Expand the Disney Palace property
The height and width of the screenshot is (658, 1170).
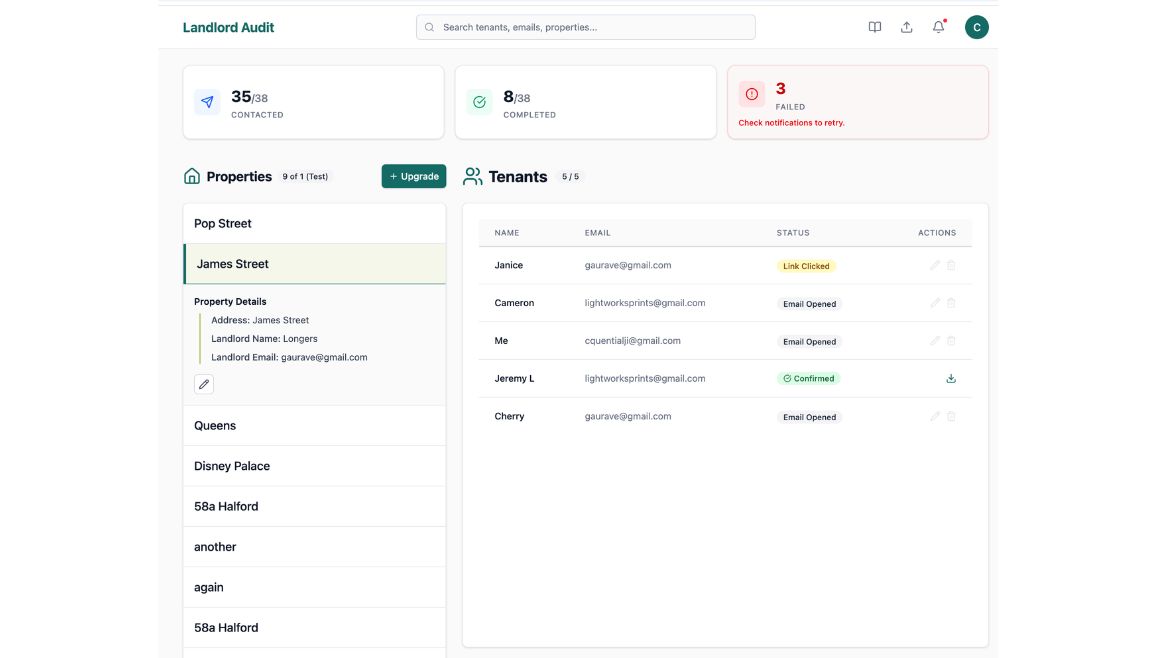point(314,466)
